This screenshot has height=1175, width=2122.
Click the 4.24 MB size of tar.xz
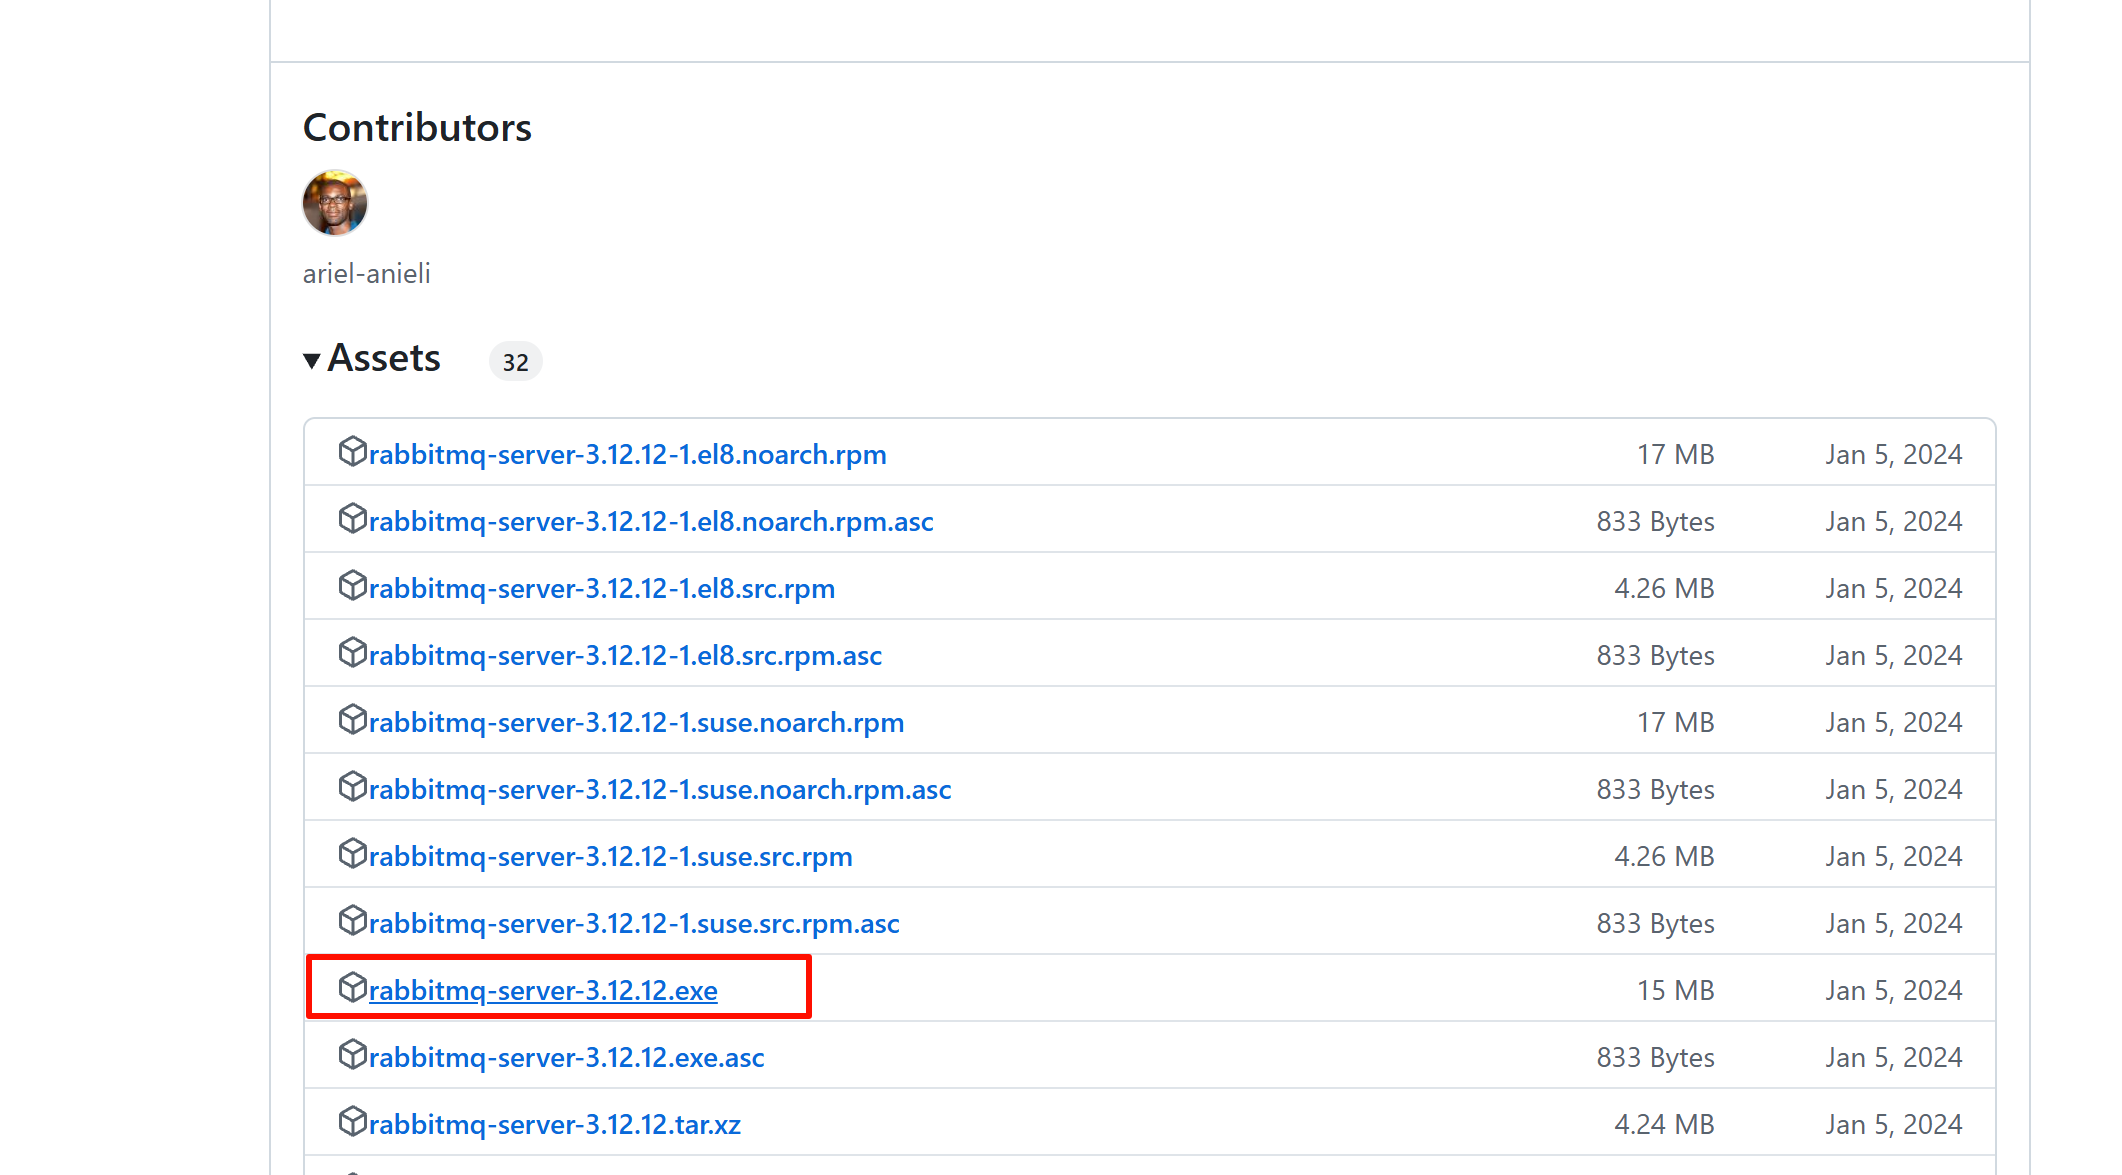(x=1664, y=1124)
